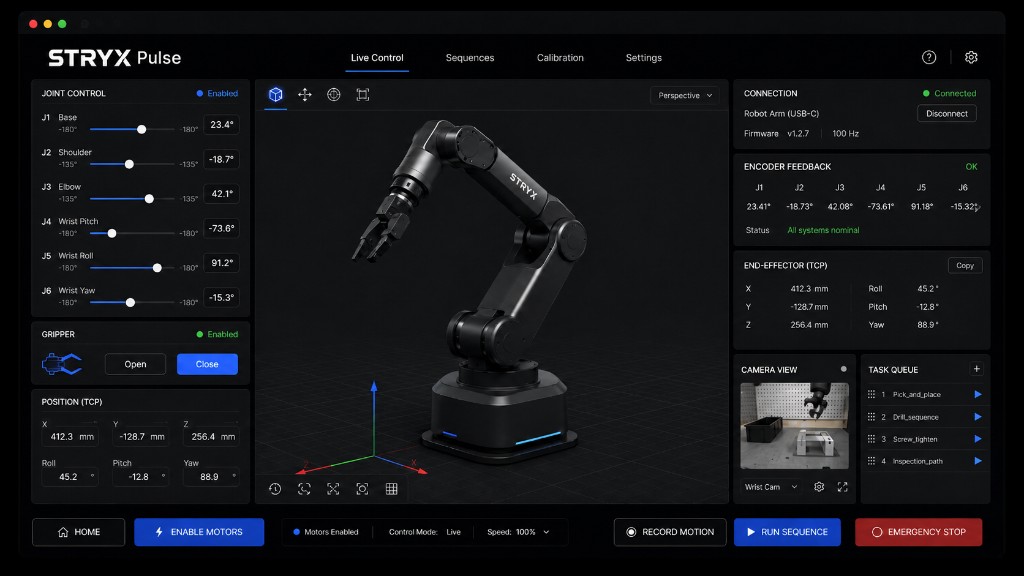Click the gripper Open button
The height and width of the screenshot is (576, 1024).
[x=135, y=364]
